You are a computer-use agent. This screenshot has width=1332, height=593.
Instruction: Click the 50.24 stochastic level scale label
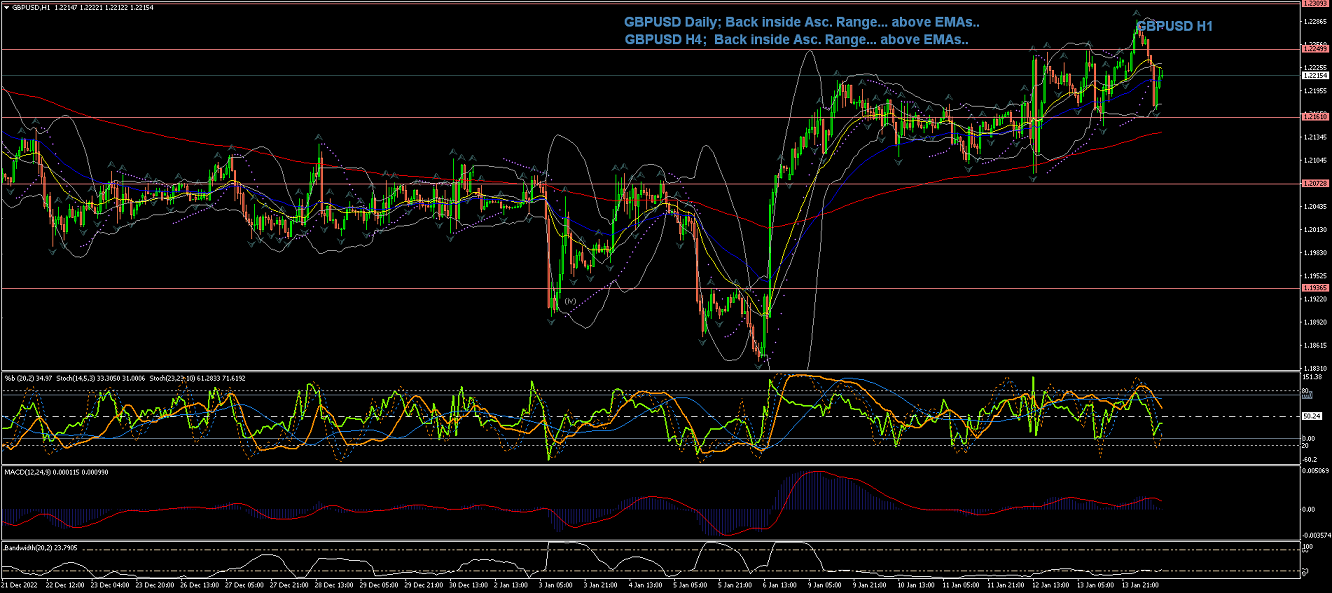point(1312,416)
